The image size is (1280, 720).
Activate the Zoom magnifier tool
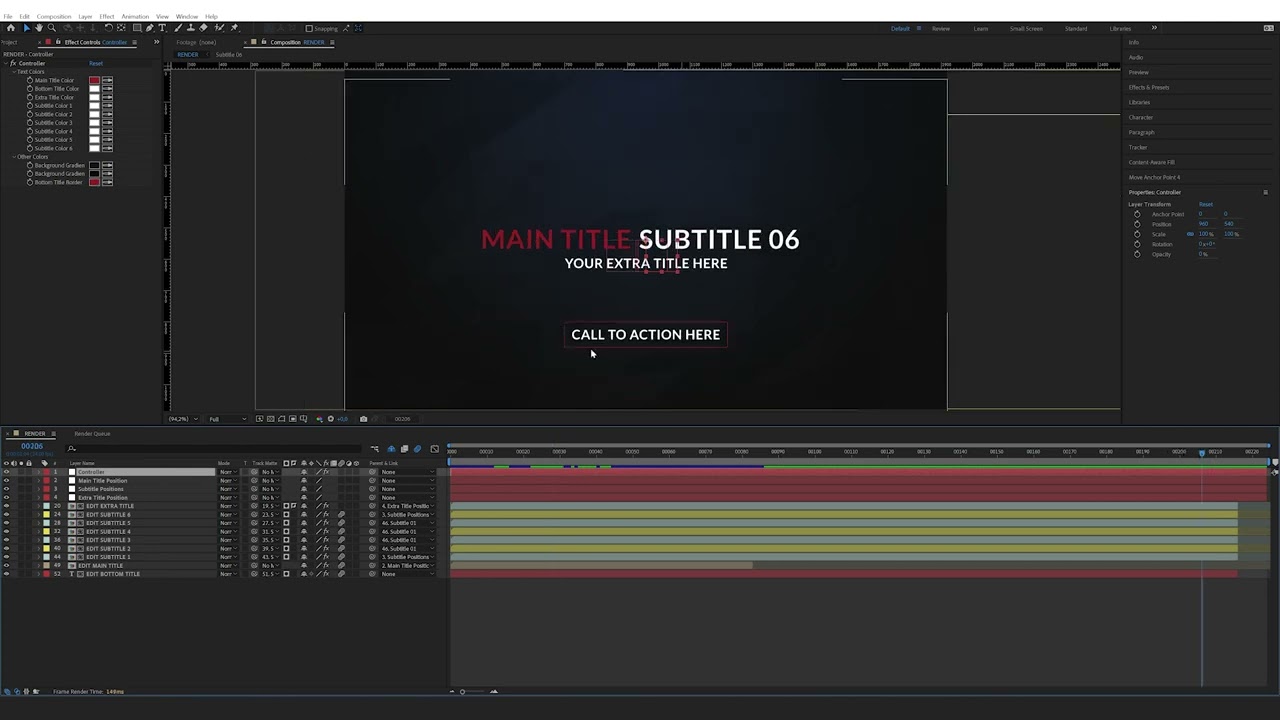(x=52, y=28)
